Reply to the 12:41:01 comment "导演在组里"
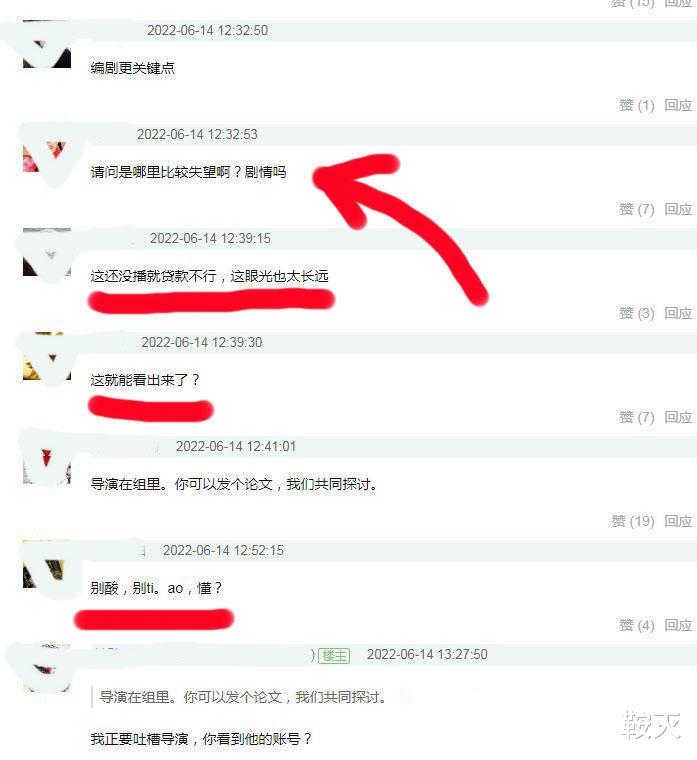This screenshot has height=760, width=697. click(x=678, y=522)
